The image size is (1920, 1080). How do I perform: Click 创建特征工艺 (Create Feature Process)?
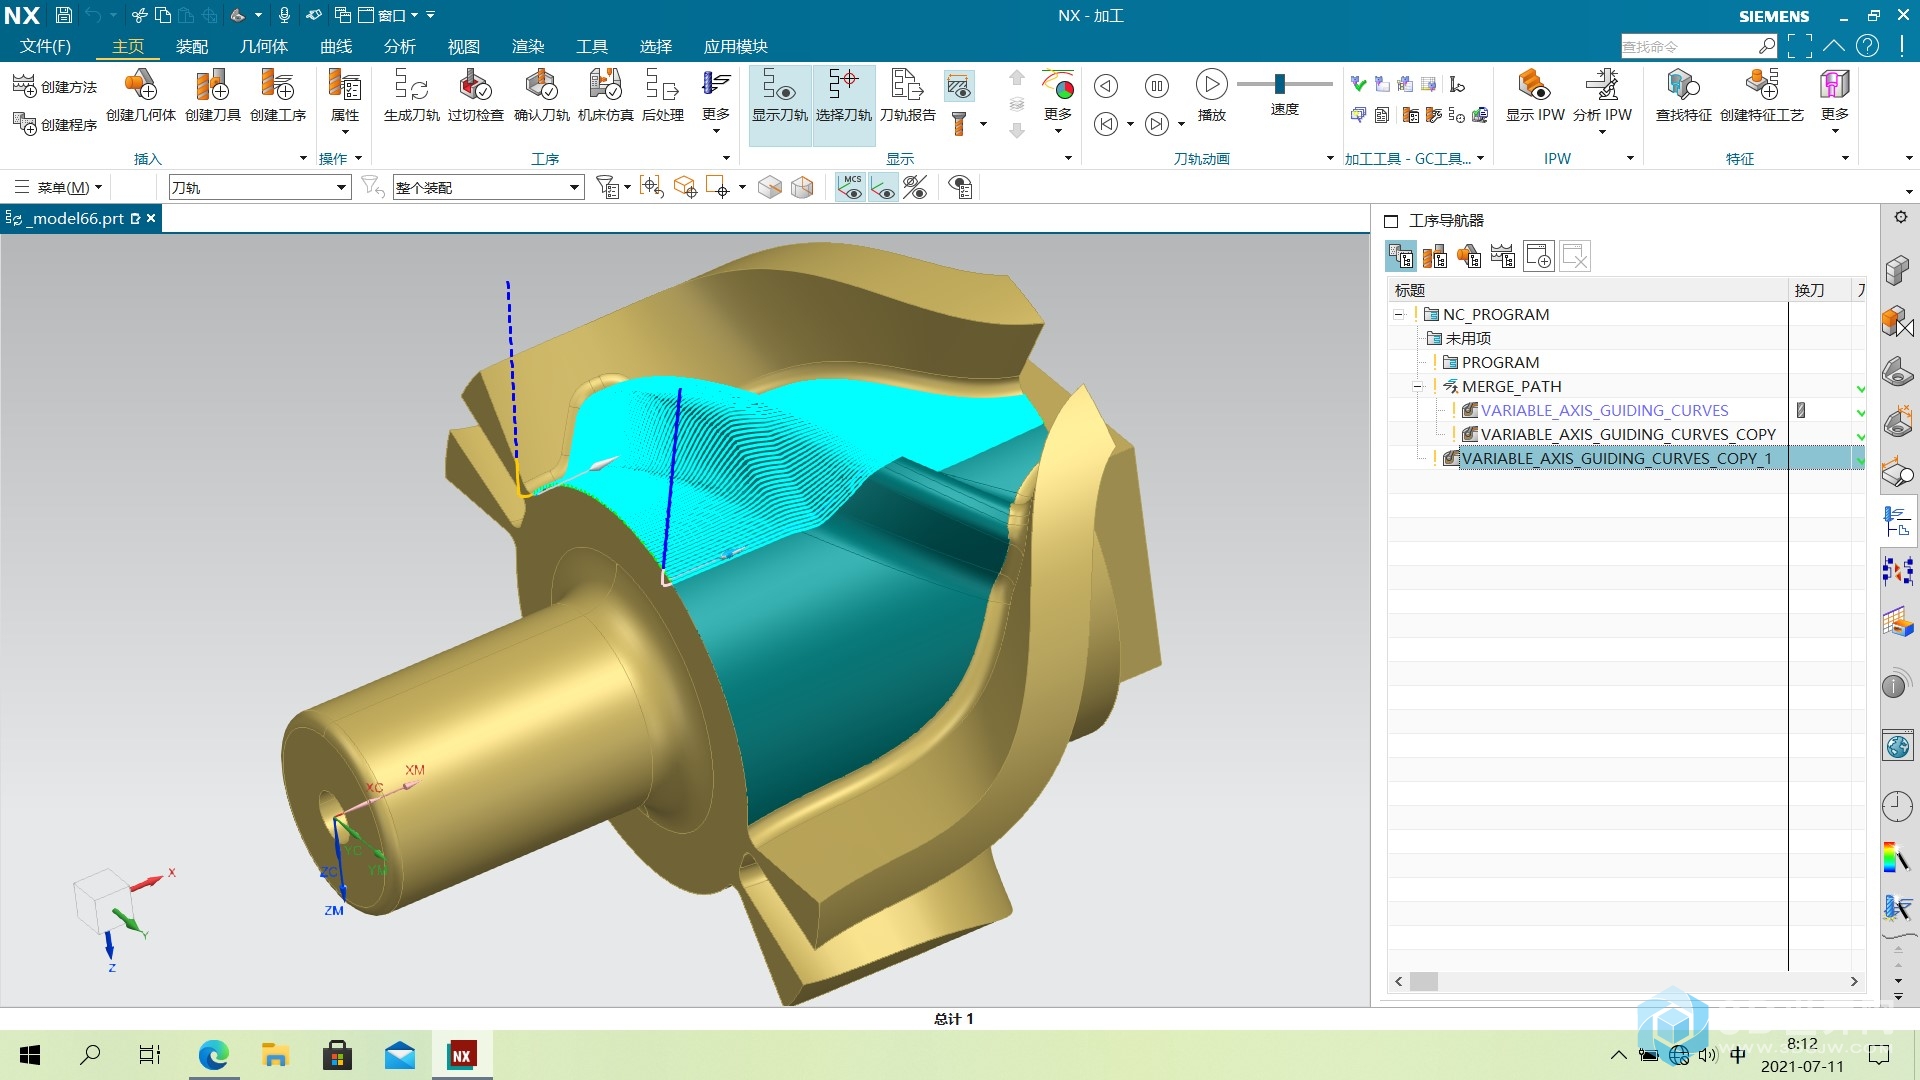pos(1762,96)
